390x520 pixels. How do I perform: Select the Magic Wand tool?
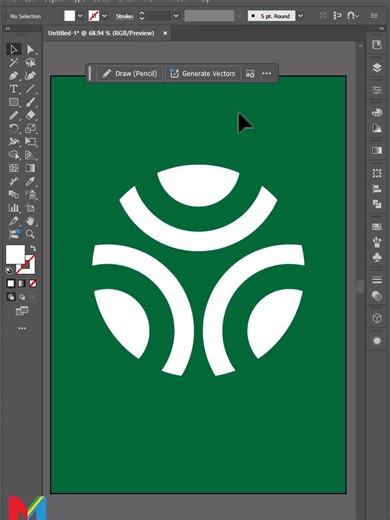(x=14, y=63)
